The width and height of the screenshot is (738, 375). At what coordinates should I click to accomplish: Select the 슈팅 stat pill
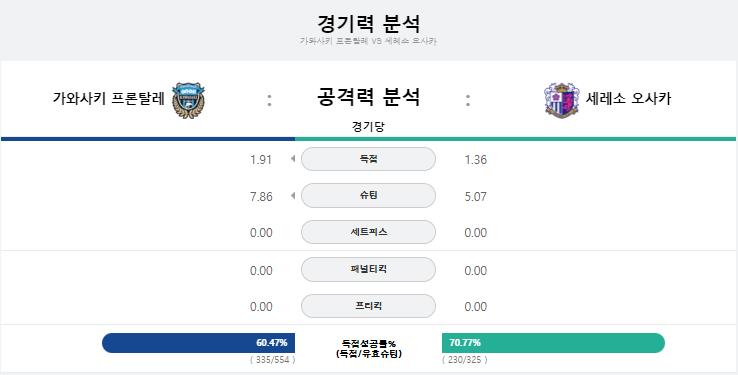[x=368, y=195]
